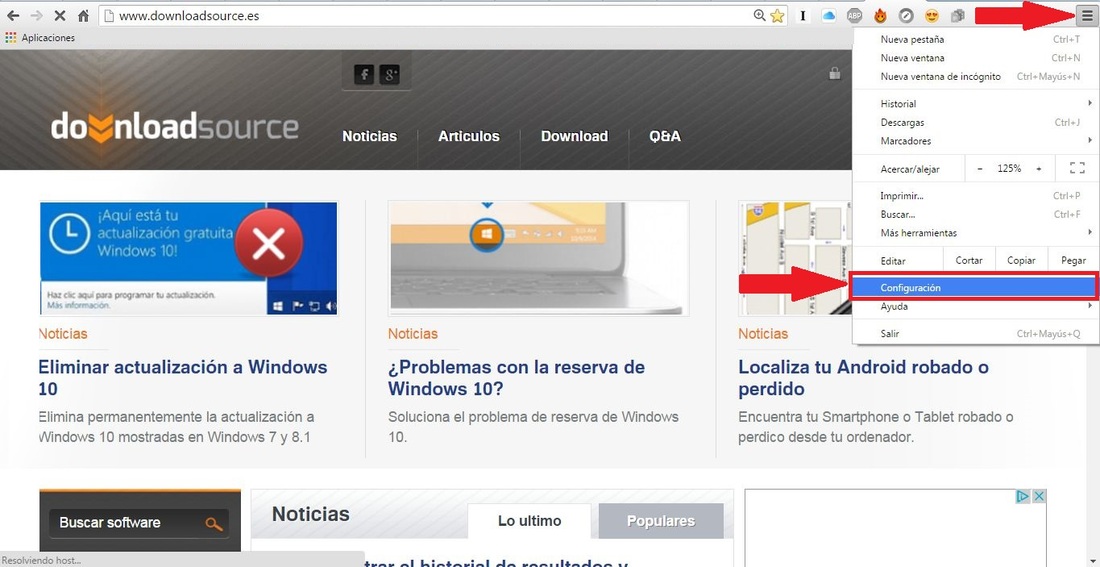Open article Localiza tu Android robado o perdido
Viewport: 1100px width, 567px height.
coord(864,378)
